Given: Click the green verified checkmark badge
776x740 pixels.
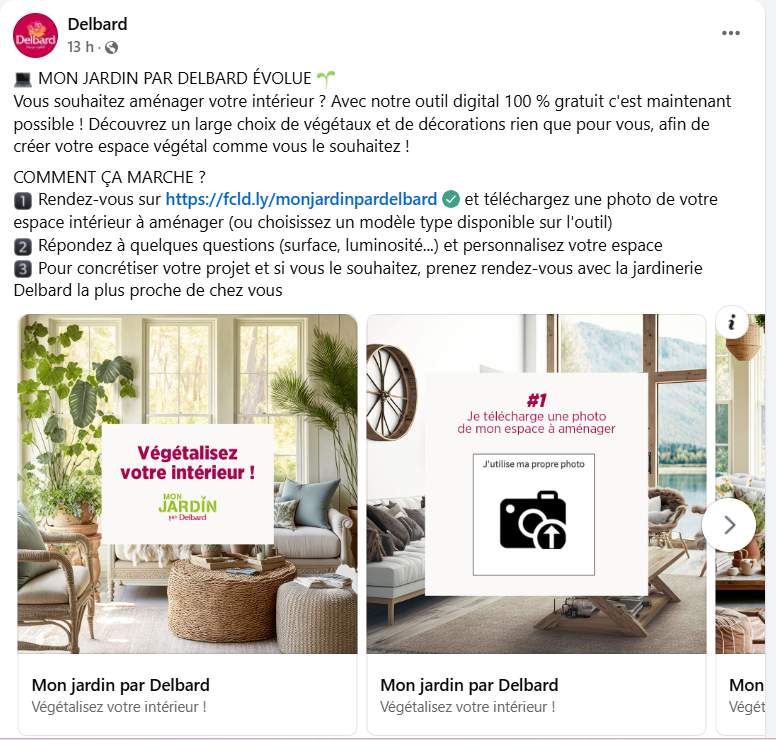Looking at the screenshot, I should 450,199.
